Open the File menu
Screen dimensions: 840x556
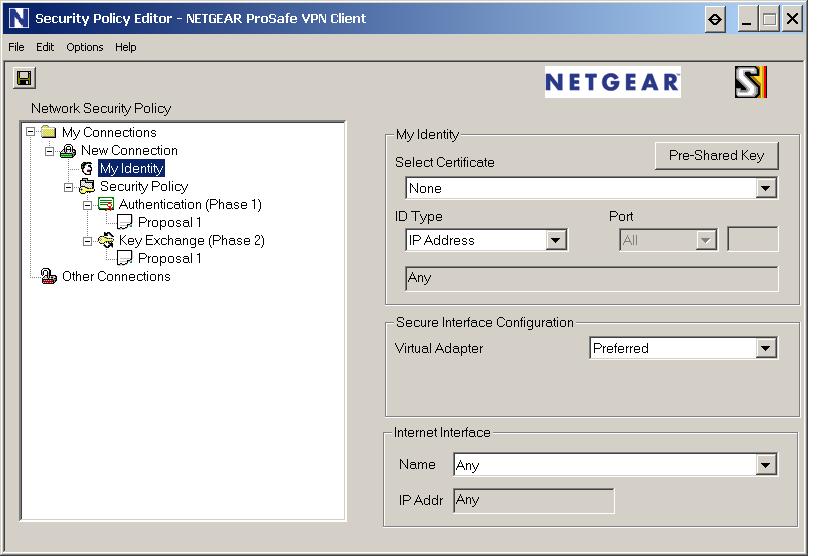coord(16,47)
